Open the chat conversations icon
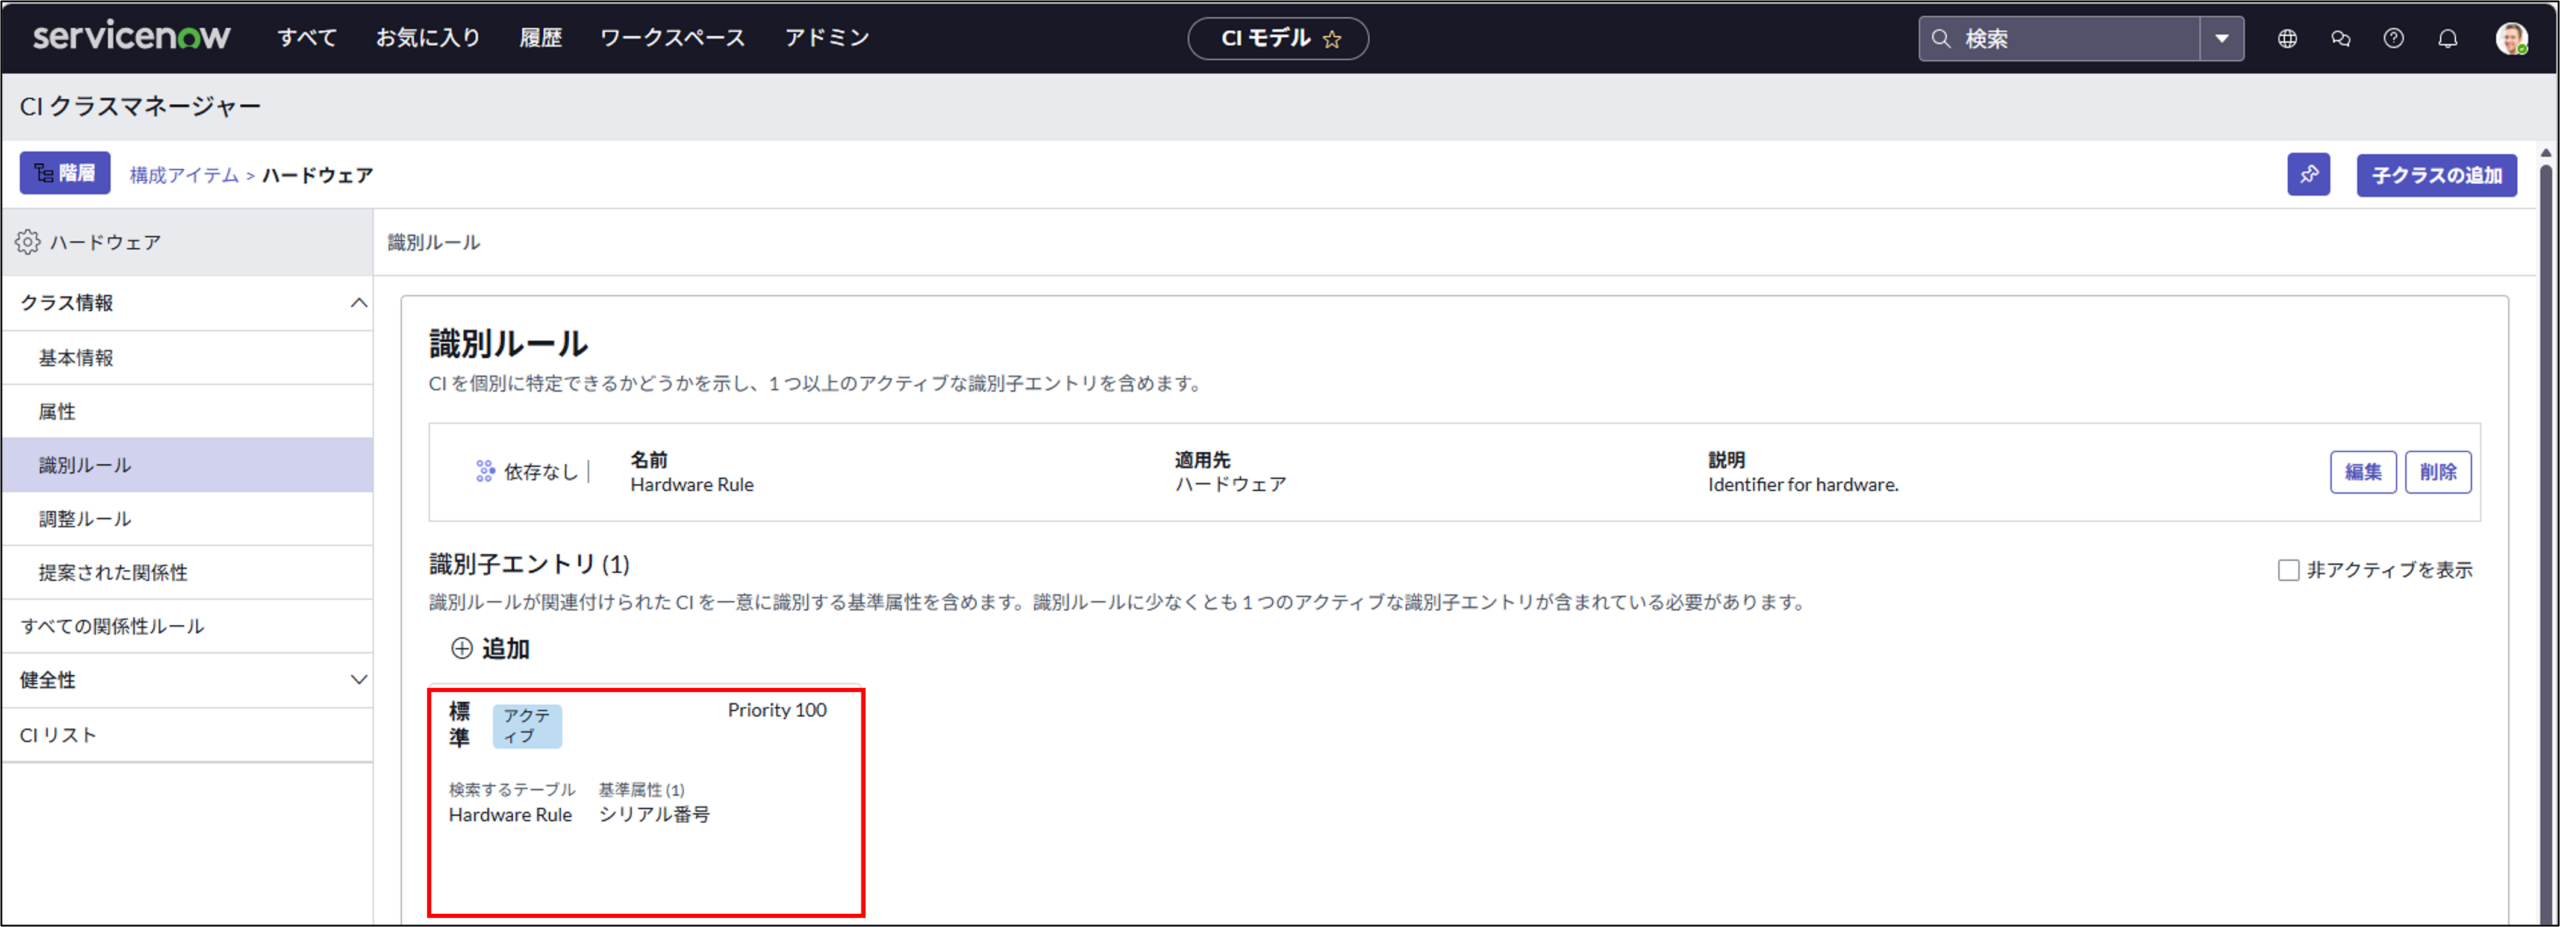Image resolution: width=2560 pixels, height=927 pixels. coord(2340,38)
